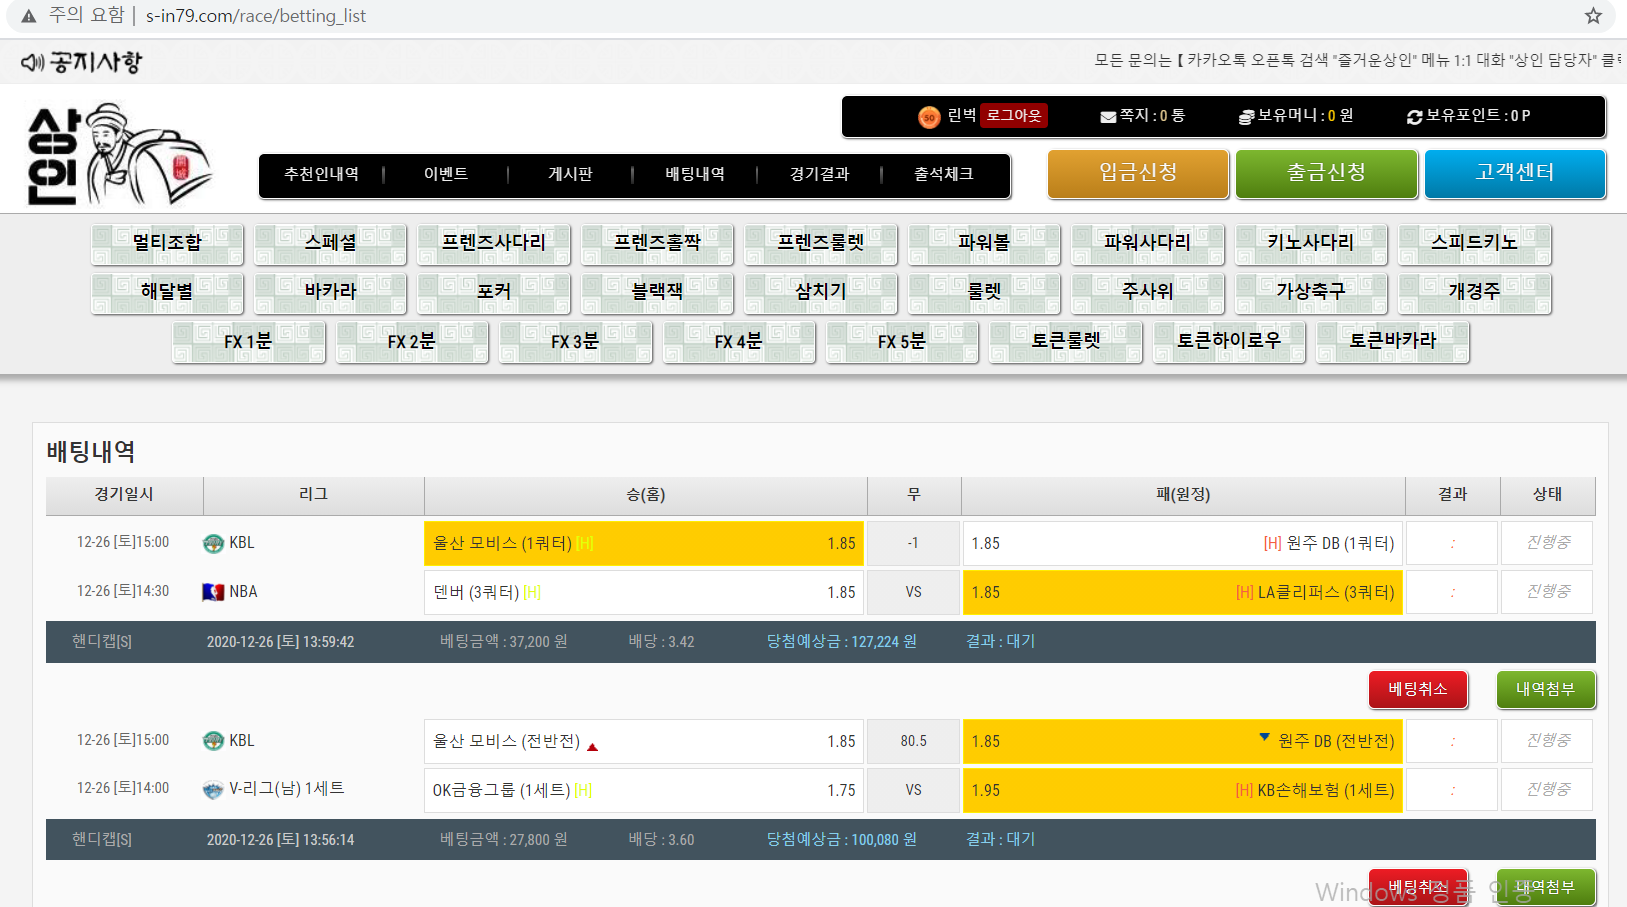Cancel first bet with red 베팅취소 button

pyautogui.click(x=1417, y=689)
